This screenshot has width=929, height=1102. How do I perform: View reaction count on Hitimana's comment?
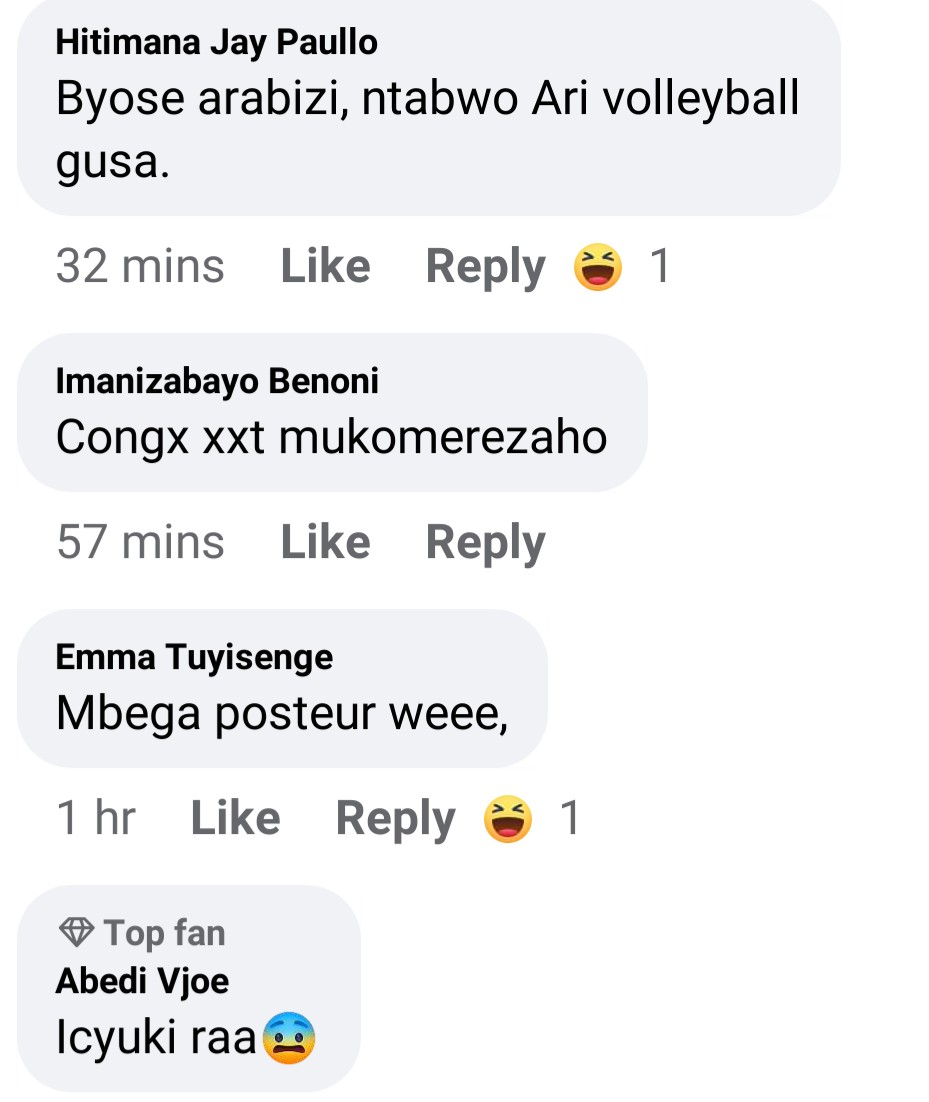[659, 266]
